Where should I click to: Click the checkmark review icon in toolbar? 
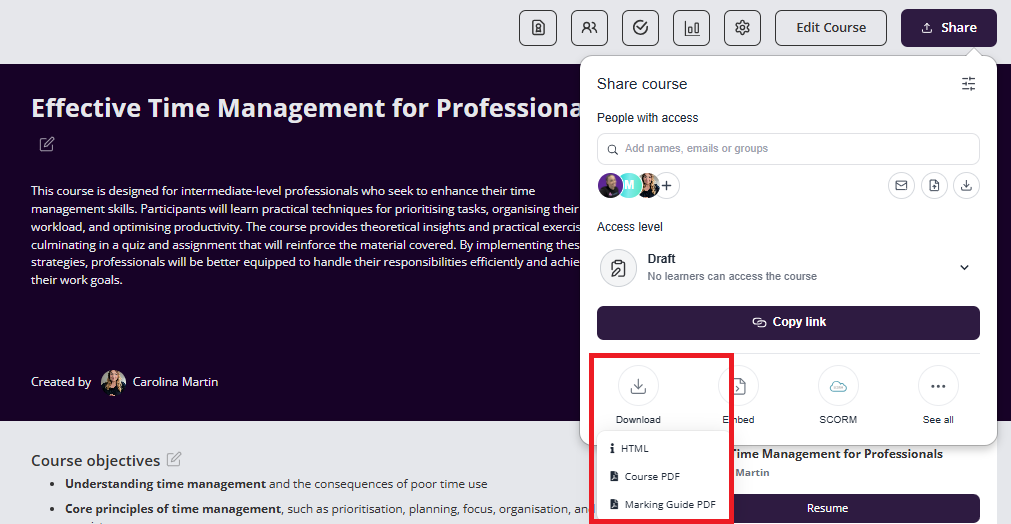(640, 28)
